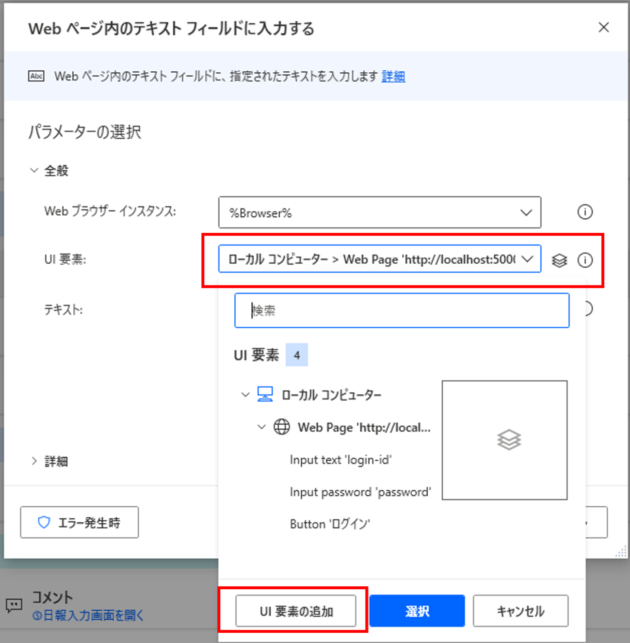
Task: Click the UI elements layers icon
Action: coord(559,260)
